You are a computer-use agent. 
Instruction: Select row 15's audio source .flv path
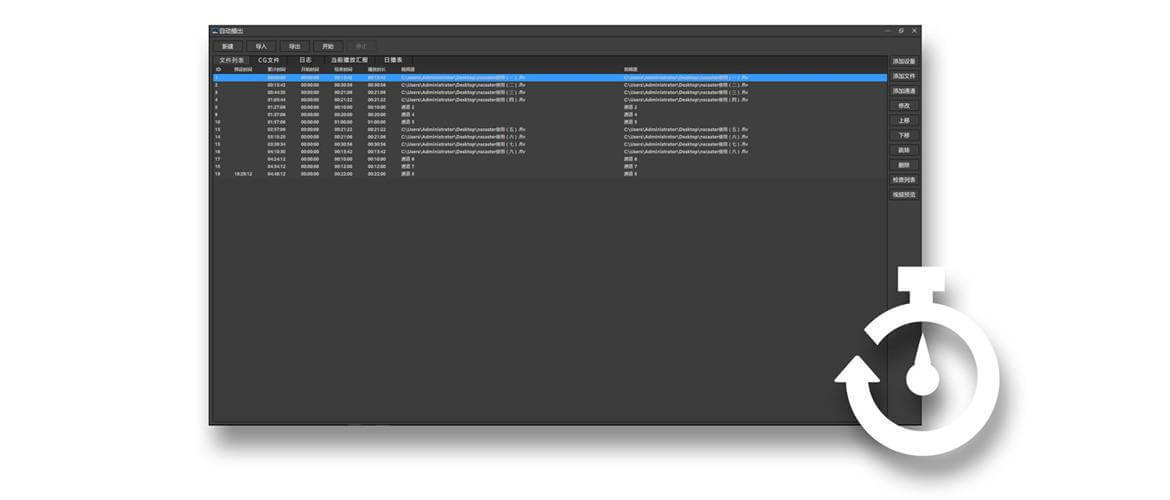[x=686, y=144]
